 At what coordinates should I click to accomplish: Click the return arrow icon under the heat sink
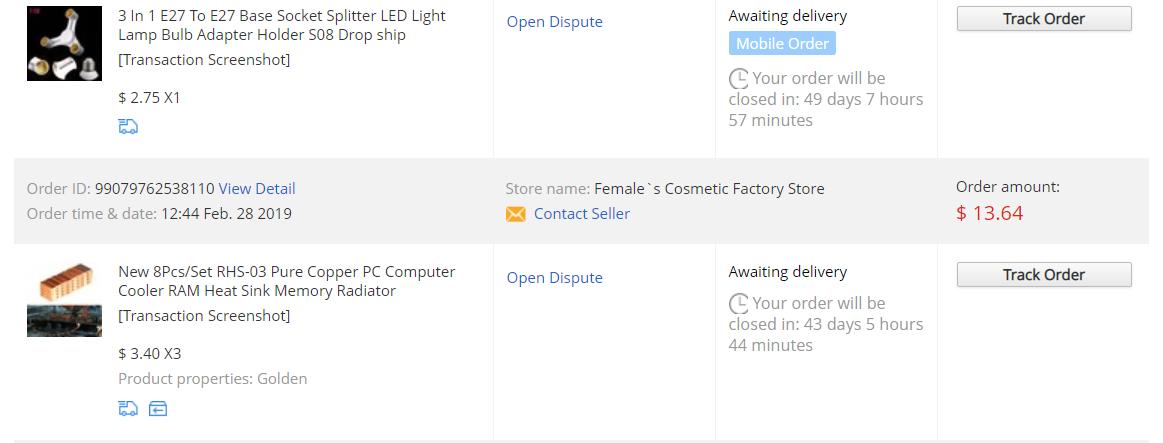coord(158,408)
